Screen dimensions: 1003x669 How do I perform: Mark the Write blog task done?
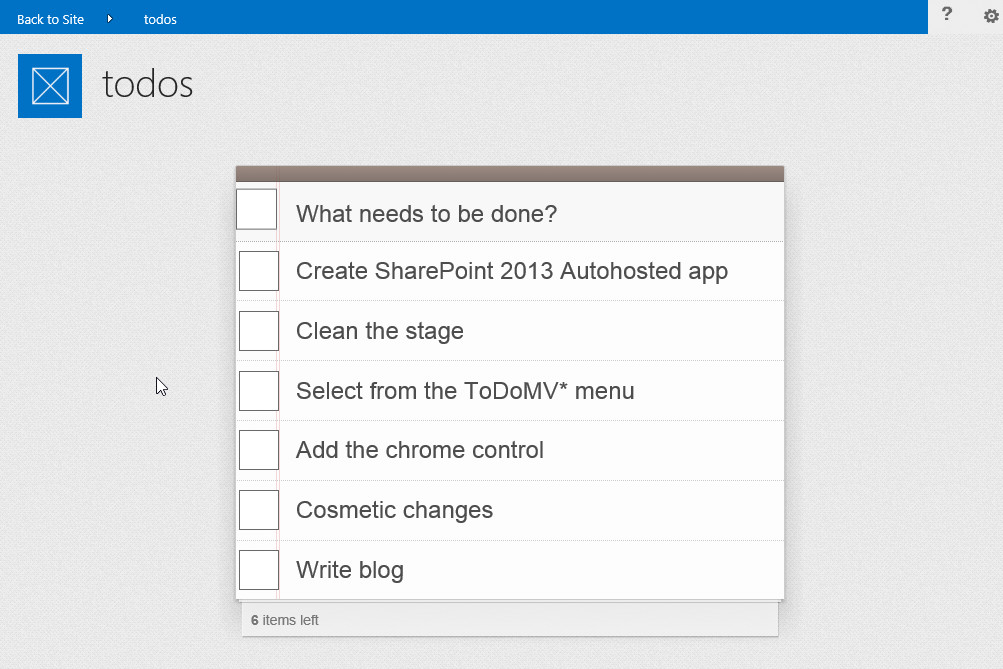(258, 570)
